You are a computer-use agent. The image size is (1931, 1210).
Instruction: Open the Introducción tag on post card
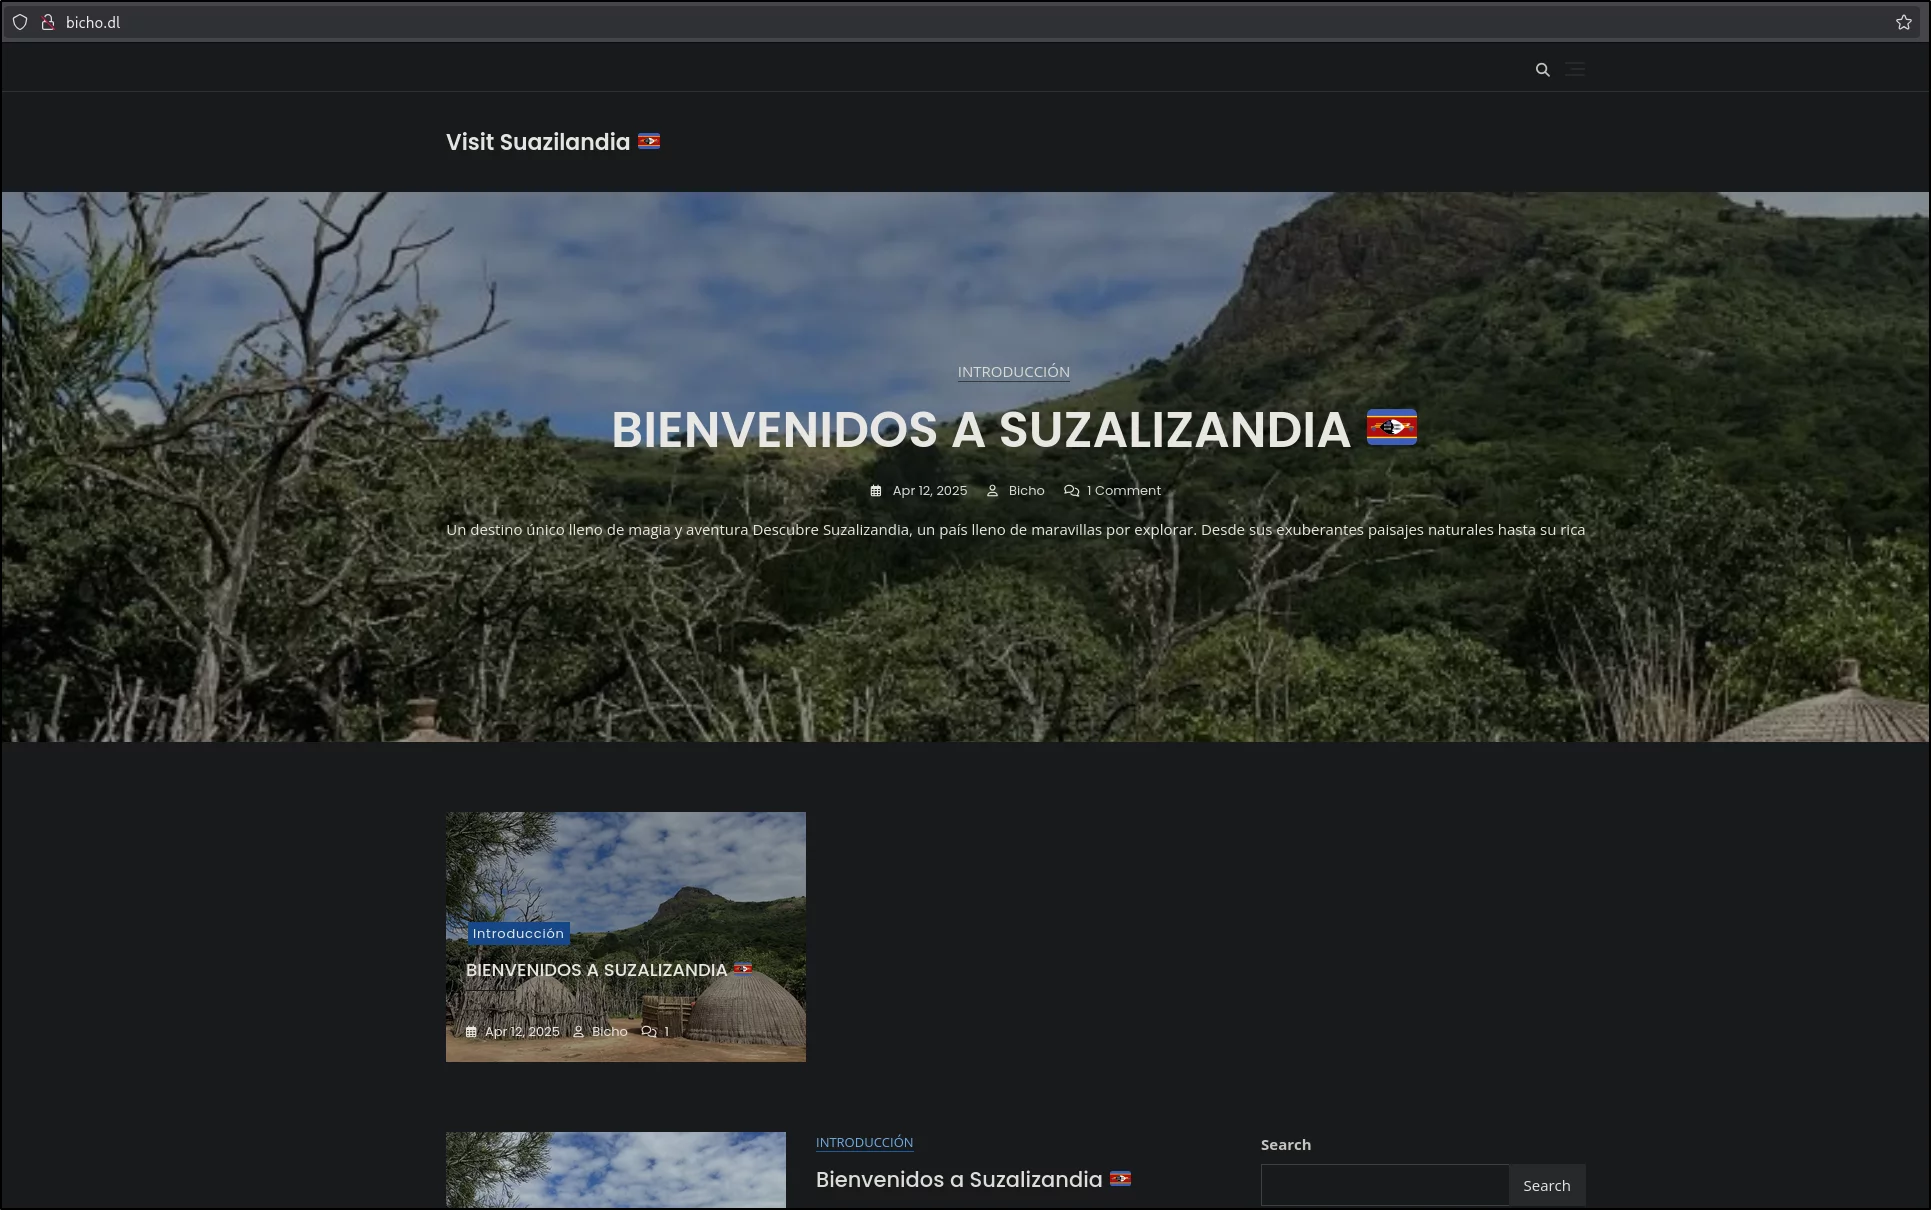click(518, 934)
